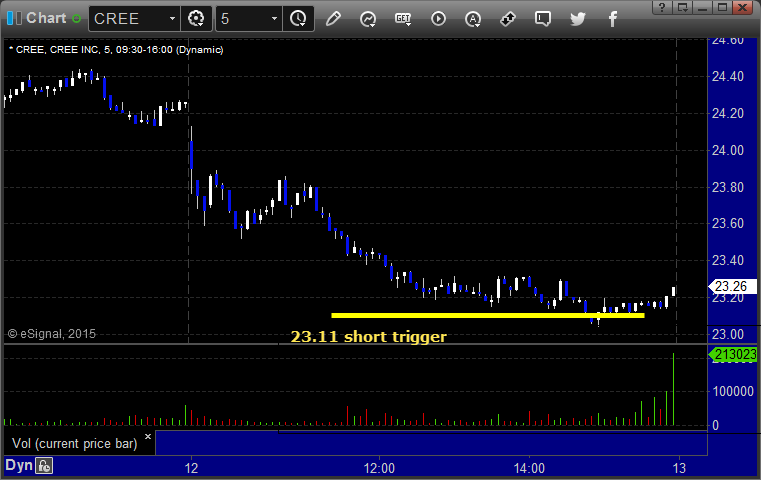
Task: Expand the CREE symbol dropdown arrow
Action: coord(172,19)
